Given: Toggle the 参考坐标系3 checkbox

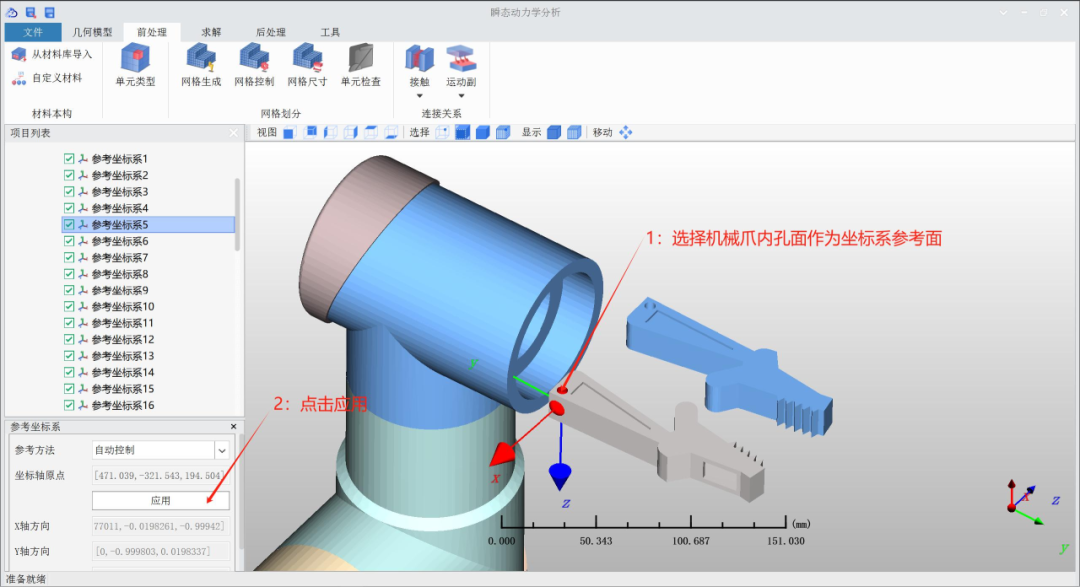Looking at the screenshot, I should click(x=69, y=192).
